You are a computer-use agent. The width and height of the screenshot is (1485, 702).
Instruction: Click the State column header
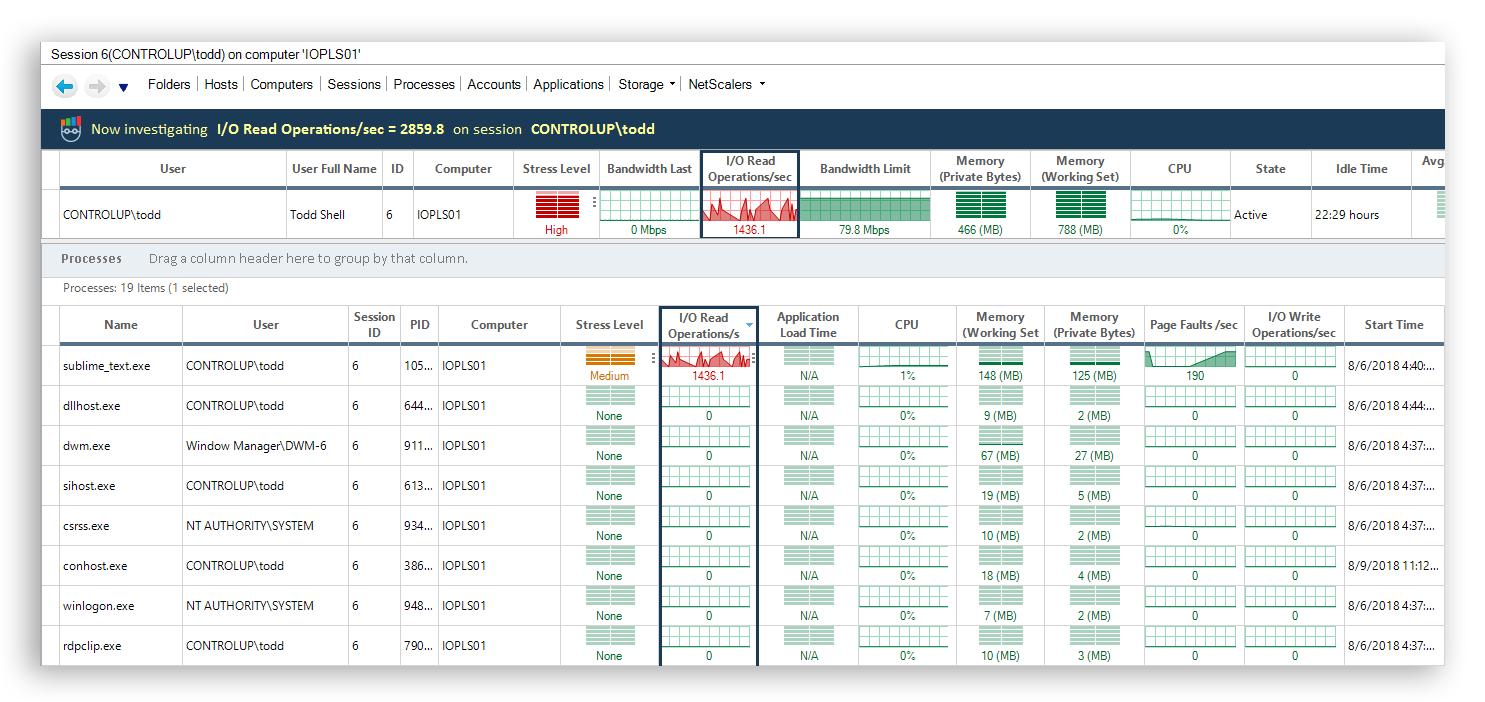click(1271, 169)
